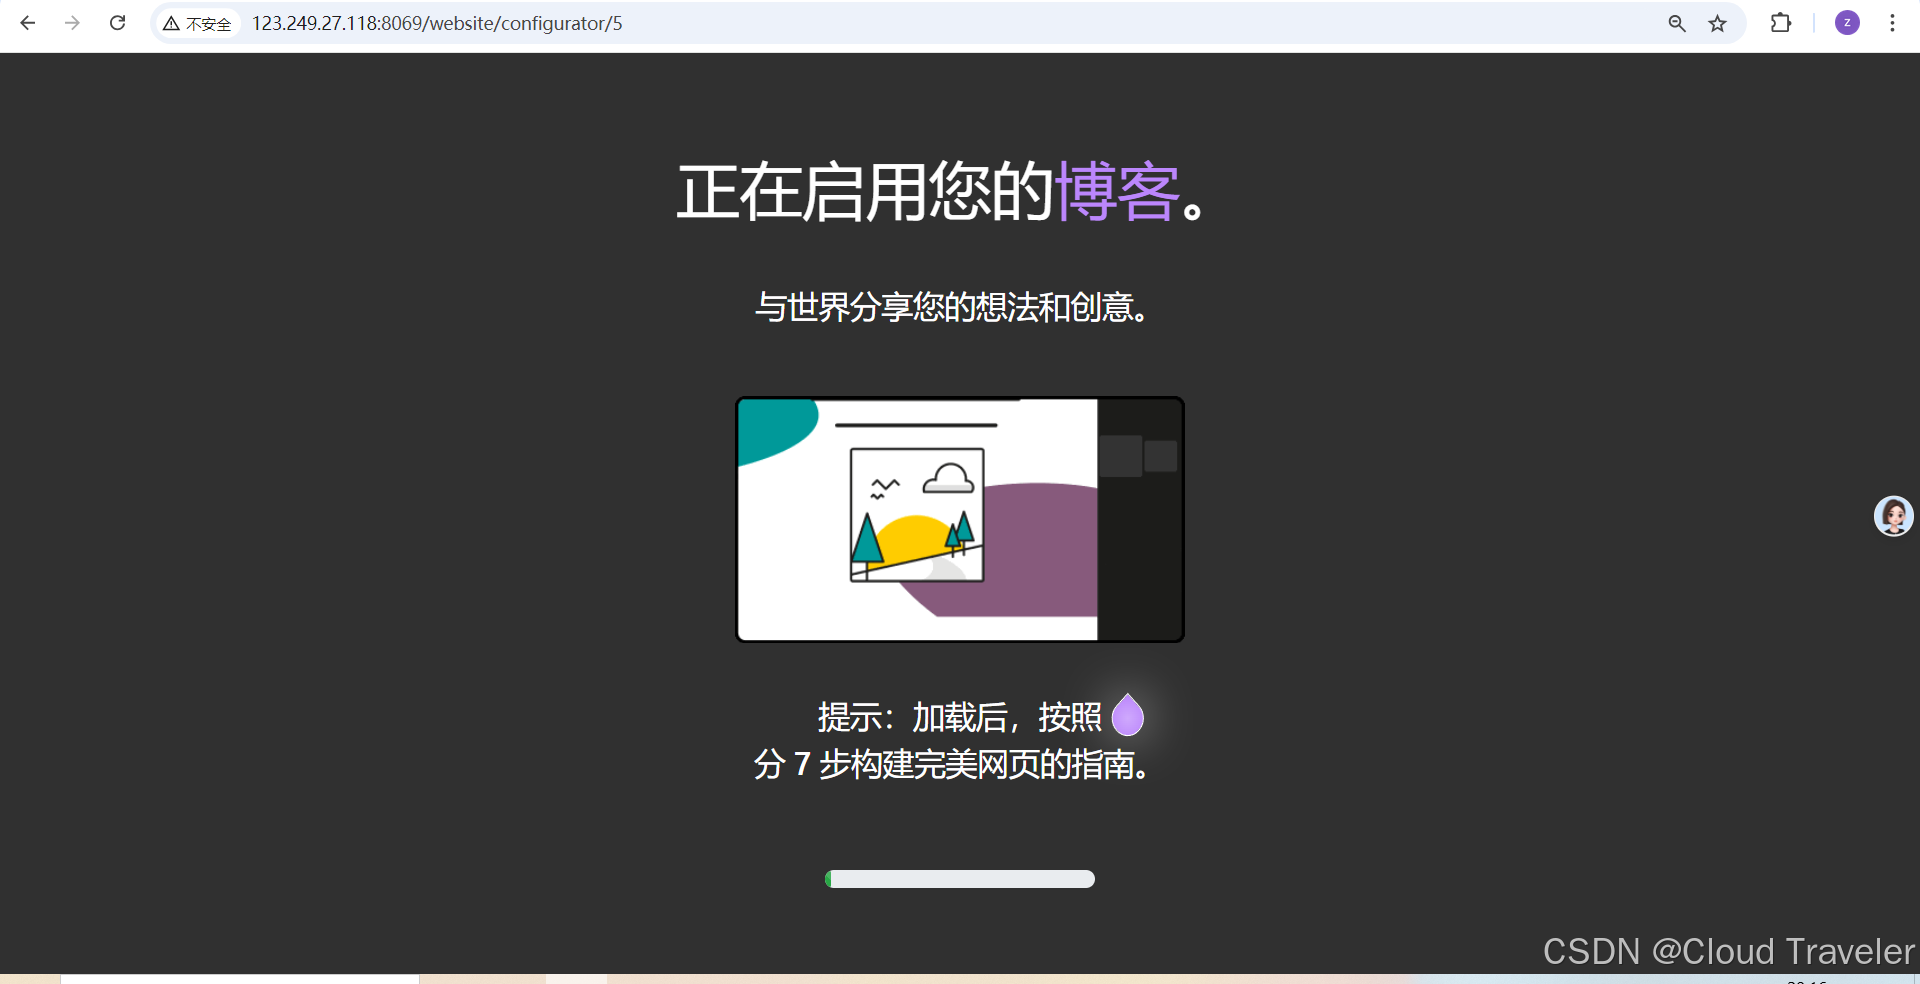Click the subtitle 与世界分享您的想法和创意。
This screenshot has width=1920, height=984.
click(x=952, y=307)
